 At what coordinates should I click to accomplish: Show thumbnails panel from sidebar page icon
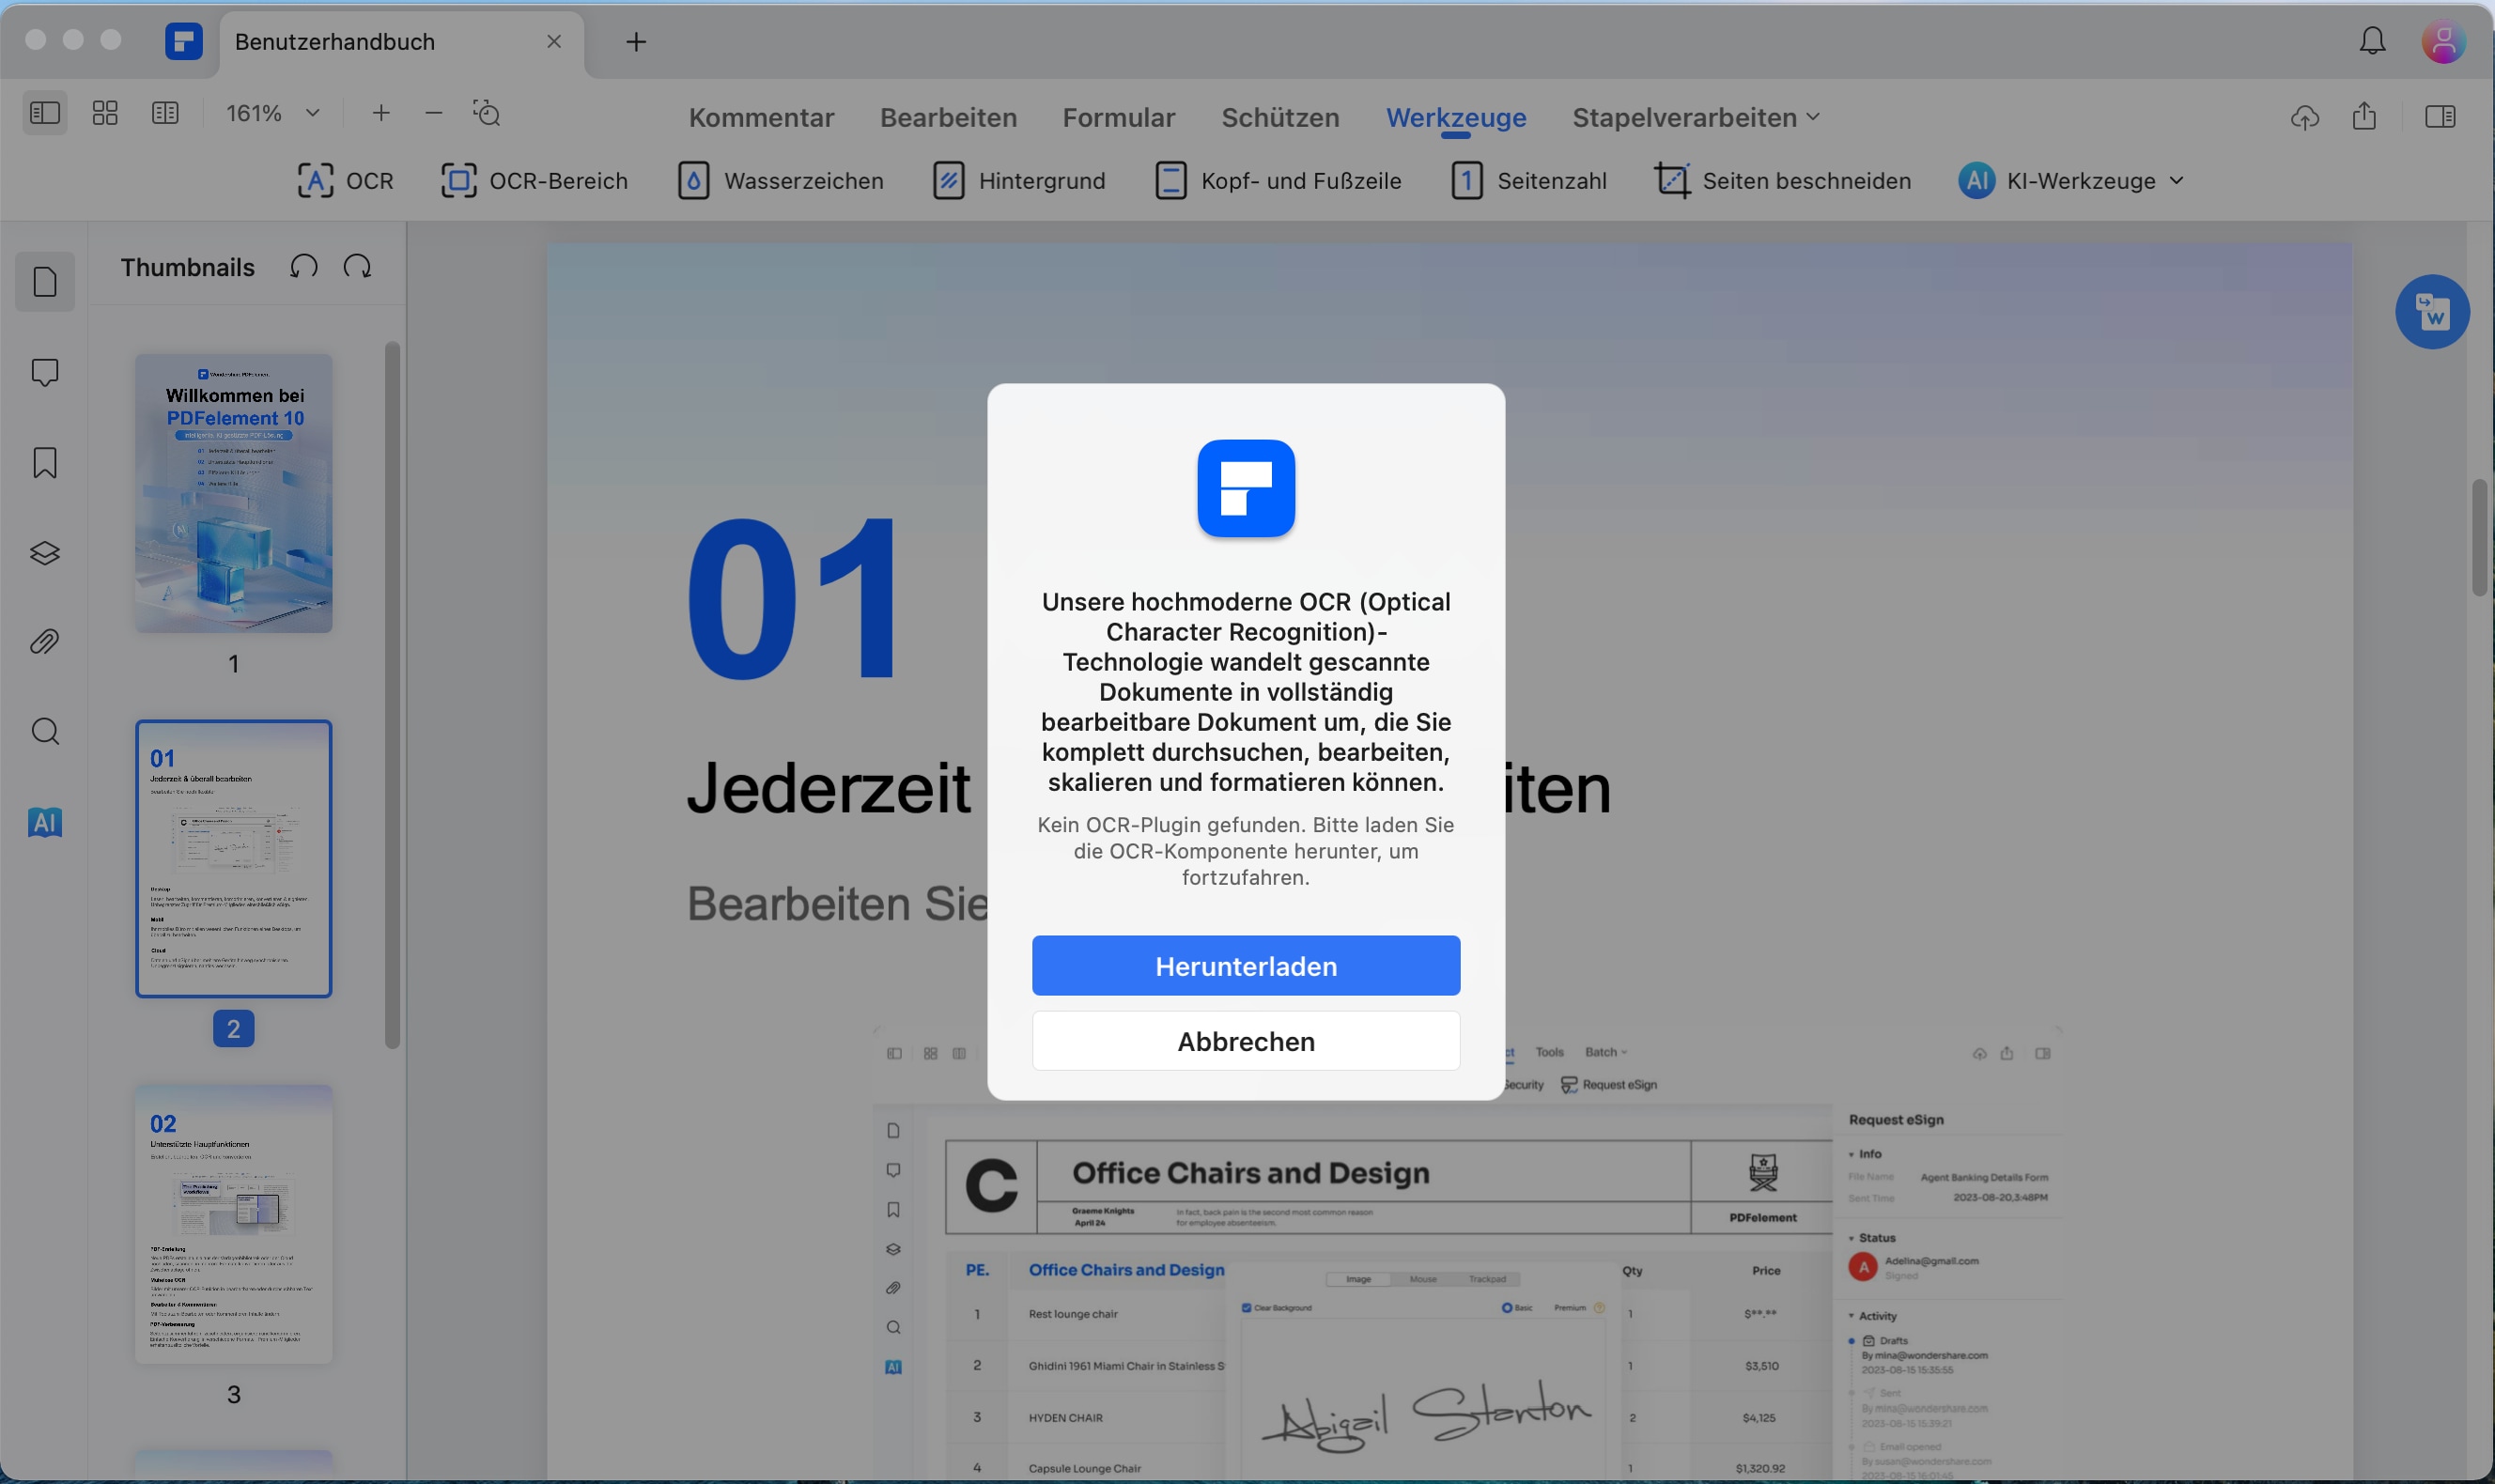(45, 282)
